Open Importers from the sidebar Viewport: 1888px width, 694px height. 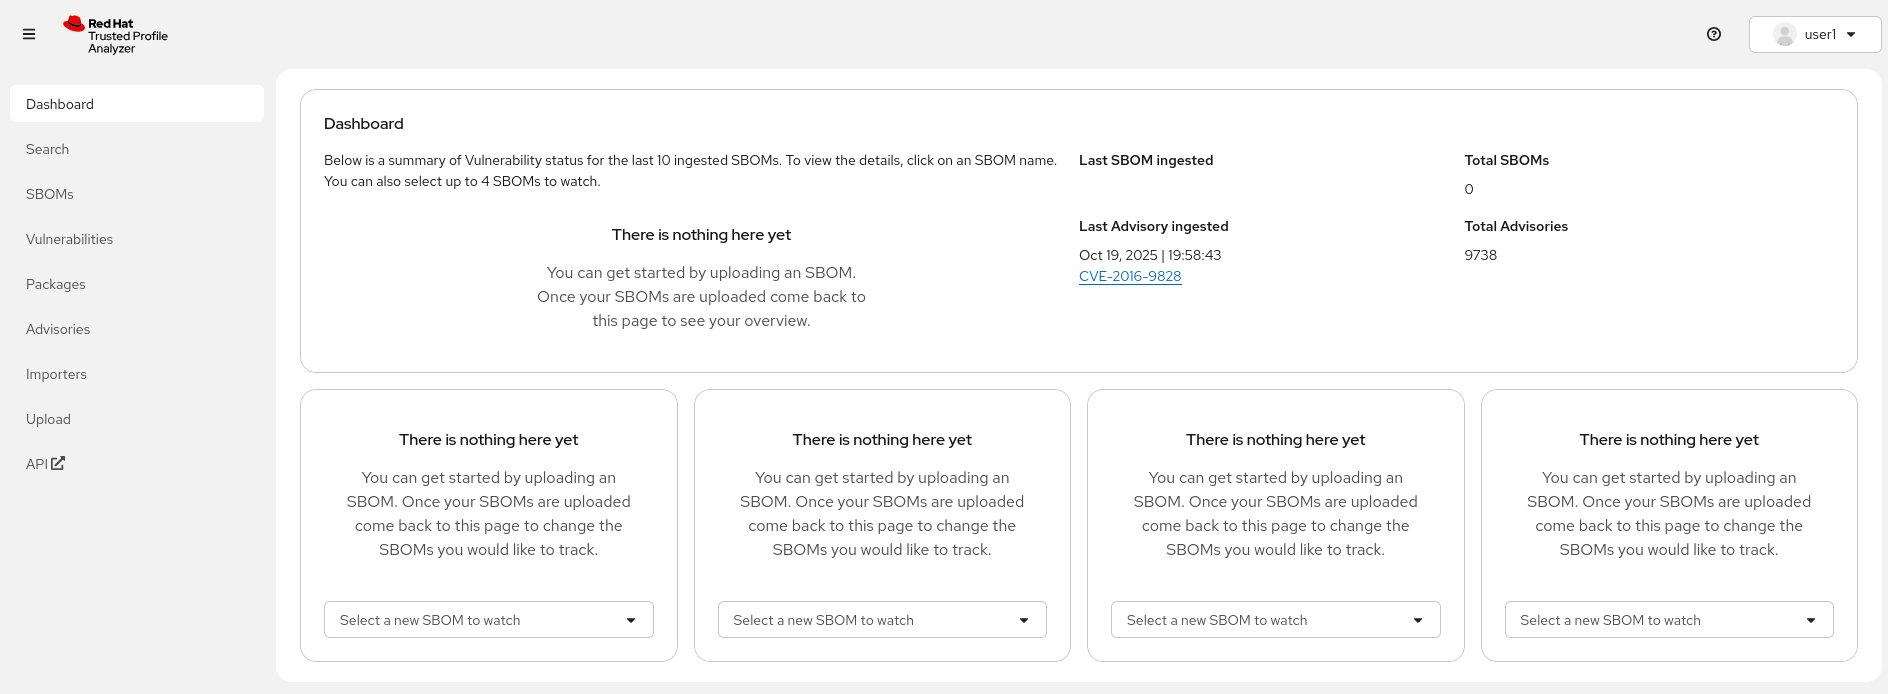tap(57, 374)
